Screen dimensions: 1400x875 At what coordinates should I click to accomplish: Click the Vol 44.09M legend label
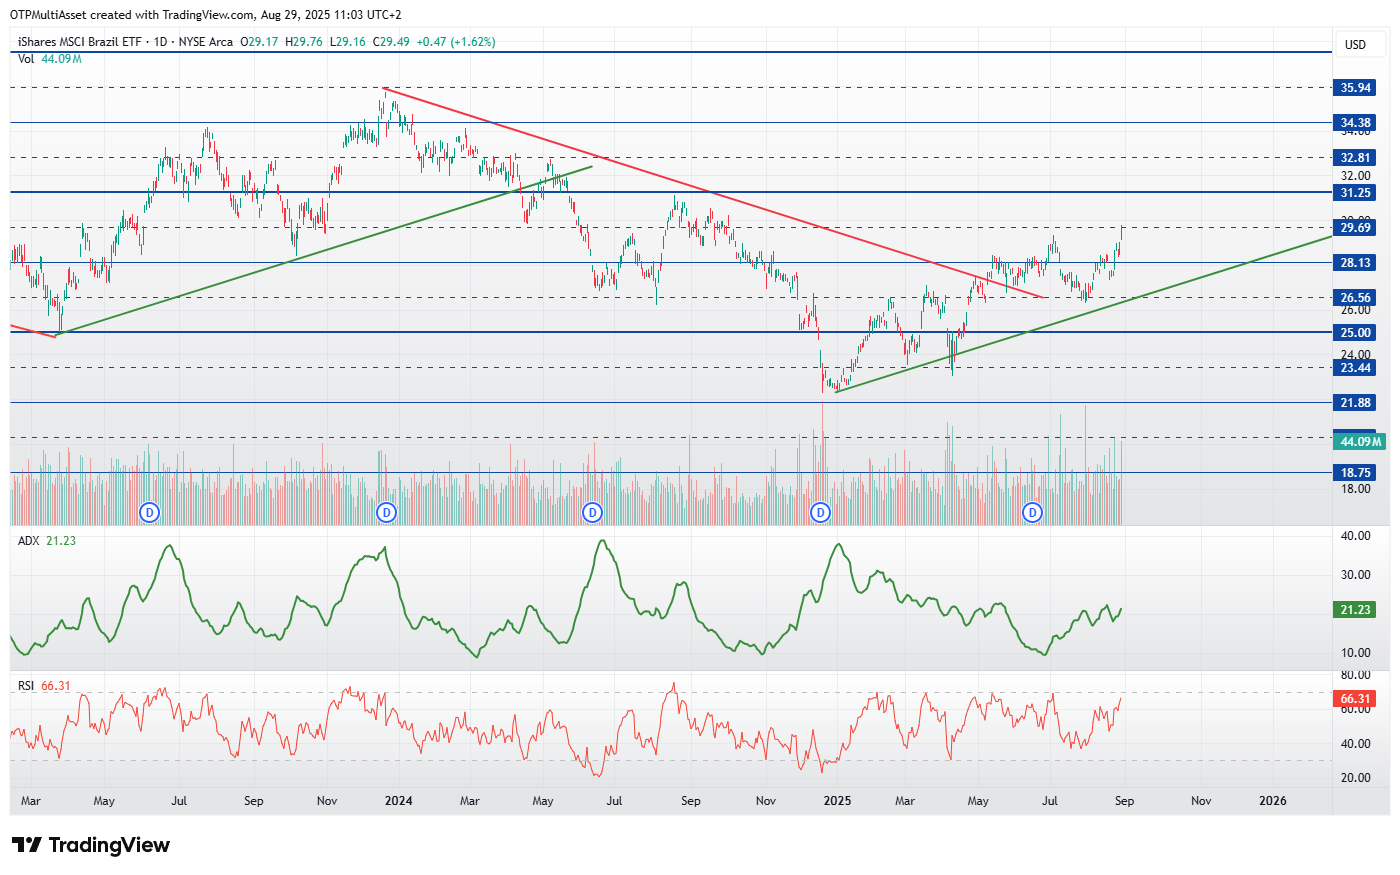(x=49, y=59)
